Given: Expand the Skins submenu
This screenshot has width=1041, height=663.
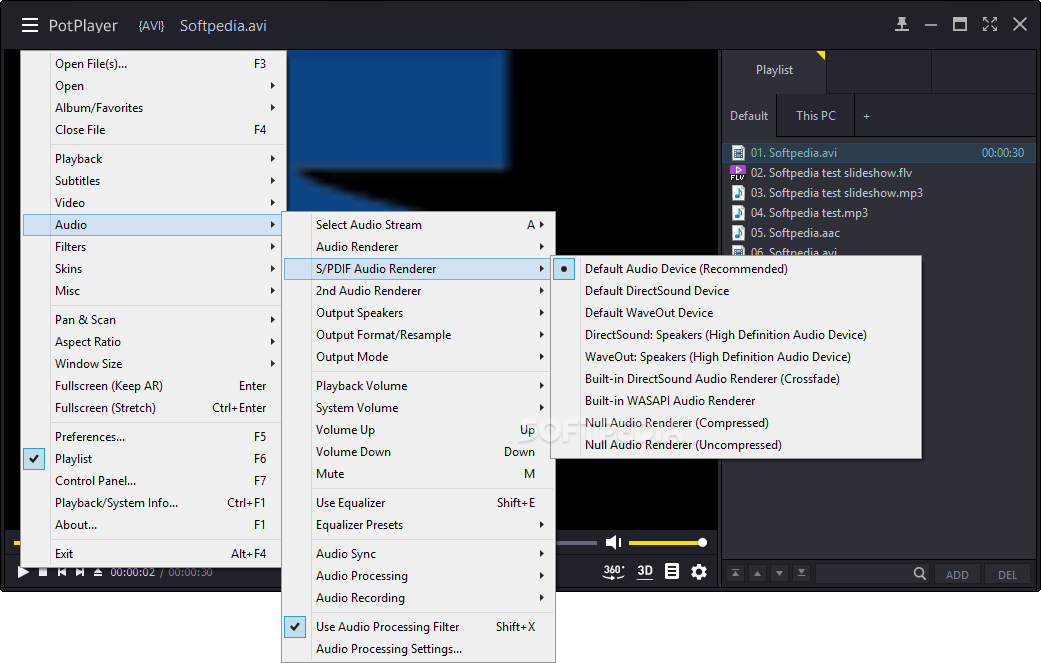Looking at the screenshot, I should (x=152, y=269).
